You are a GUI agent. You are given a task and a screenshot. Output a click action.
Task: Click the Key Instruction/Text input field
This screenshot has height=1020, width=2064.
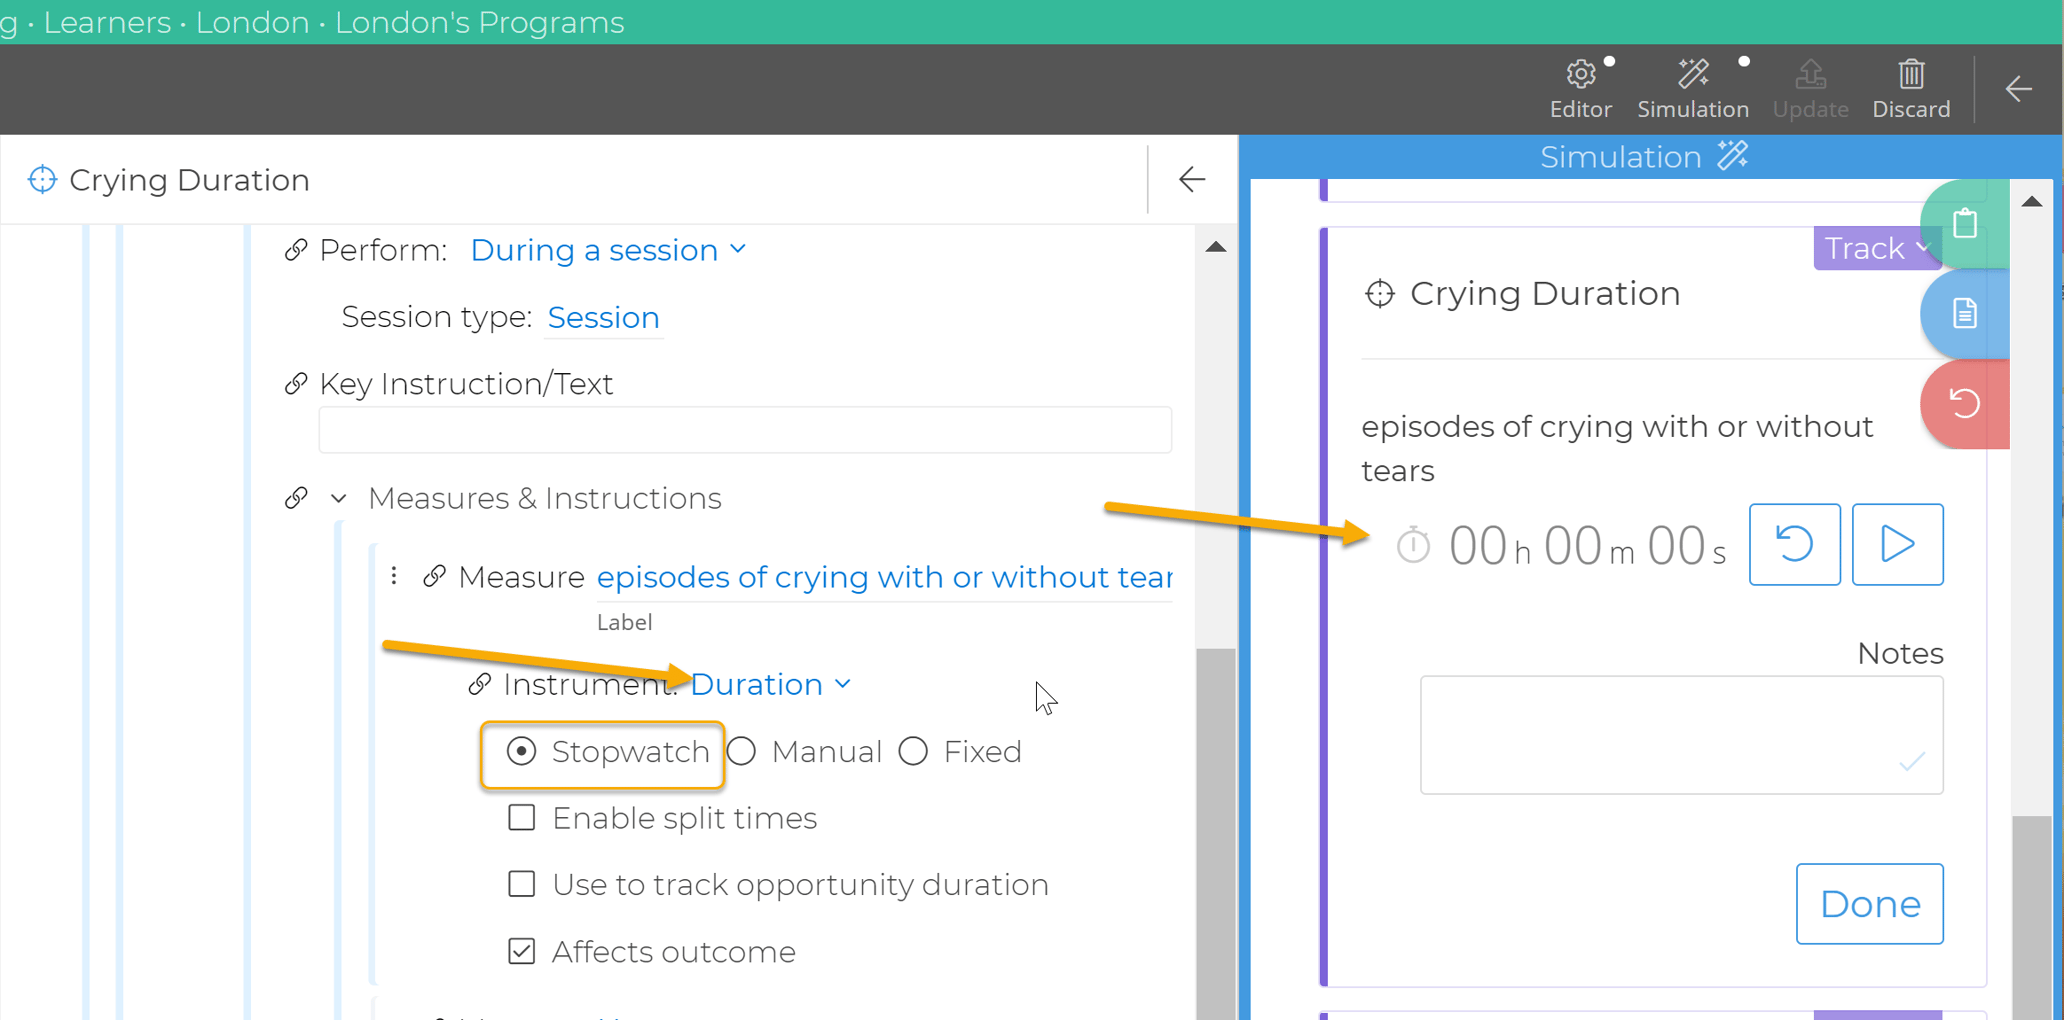tap(745, 430)
